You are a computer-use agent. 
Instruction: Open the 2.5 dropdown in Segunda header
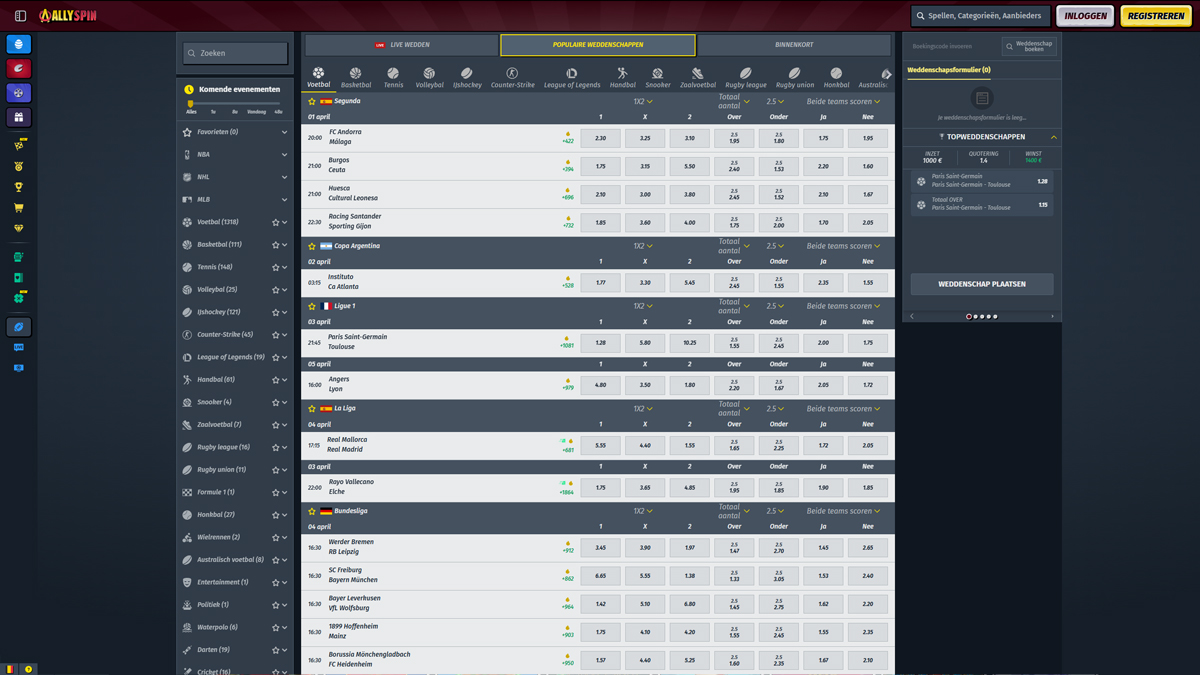tap(775, 101)
